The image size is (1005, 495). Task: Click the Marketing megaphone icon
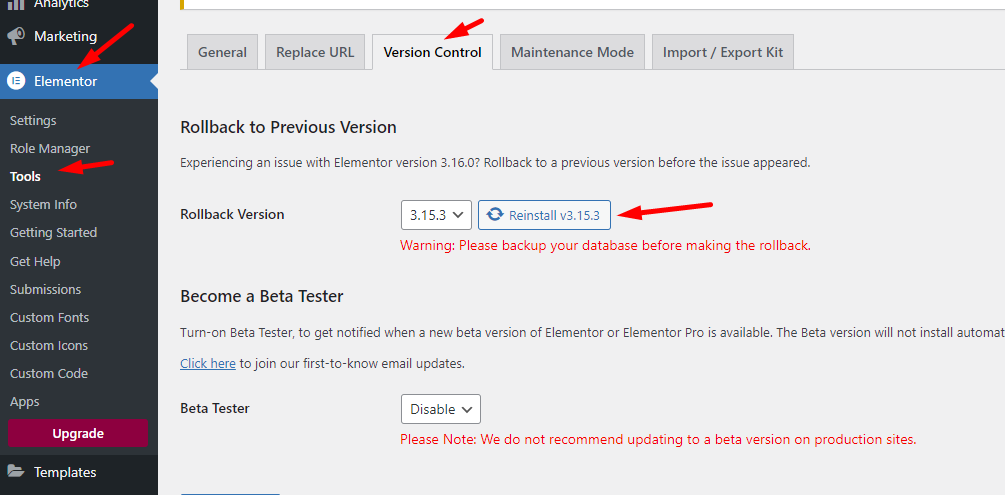[x=16, y=36]
